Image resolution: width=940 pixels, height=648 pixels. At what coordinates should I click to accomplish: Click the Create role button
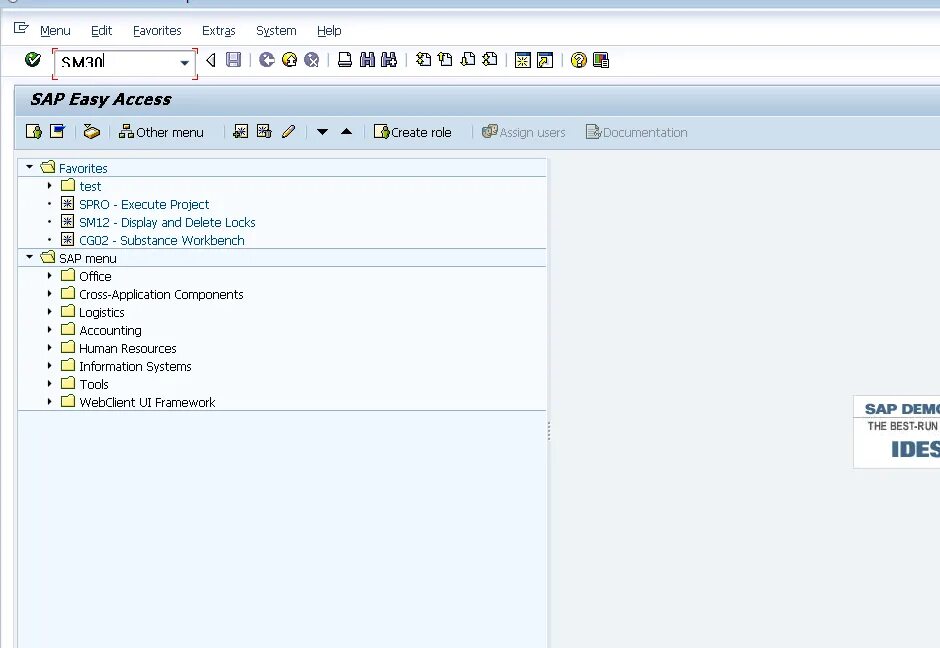click(412, 132)
